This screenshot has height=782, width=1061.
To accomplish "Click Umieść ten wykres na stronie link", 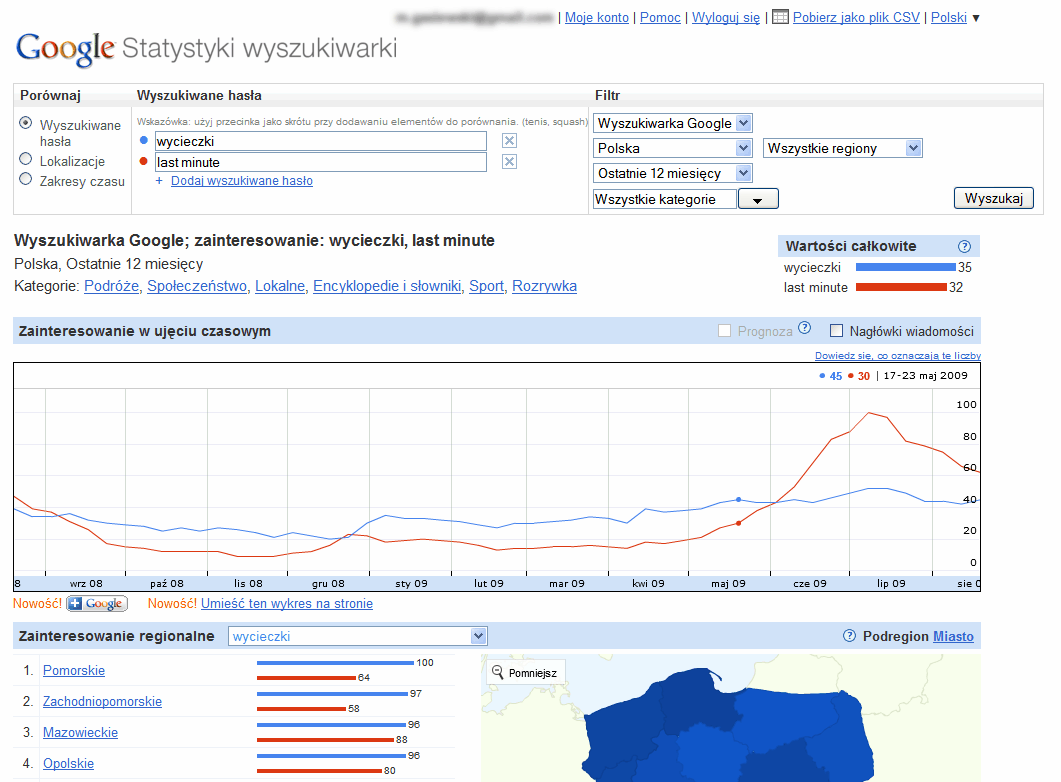I will (x=287, y=603).
